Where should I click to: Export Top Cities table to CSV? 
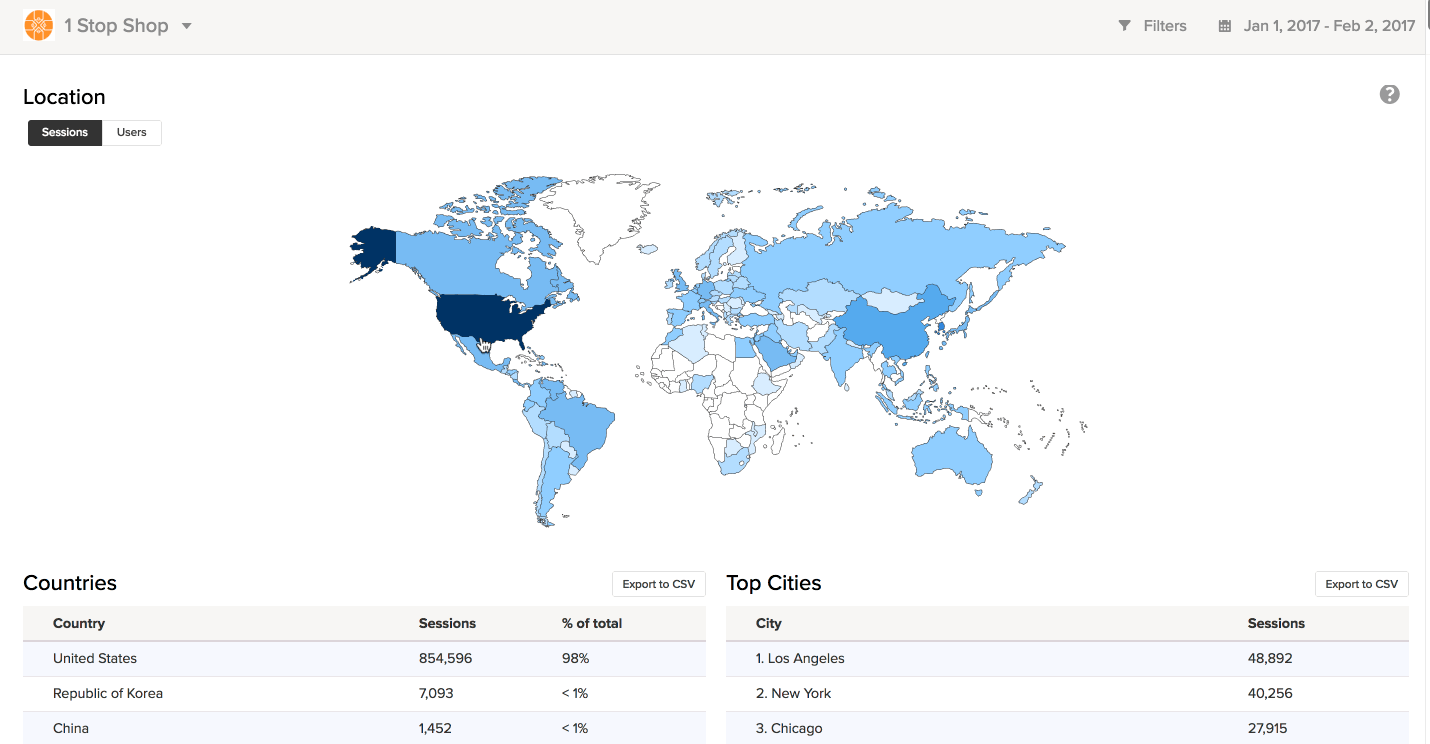(x=1361, y=584)
